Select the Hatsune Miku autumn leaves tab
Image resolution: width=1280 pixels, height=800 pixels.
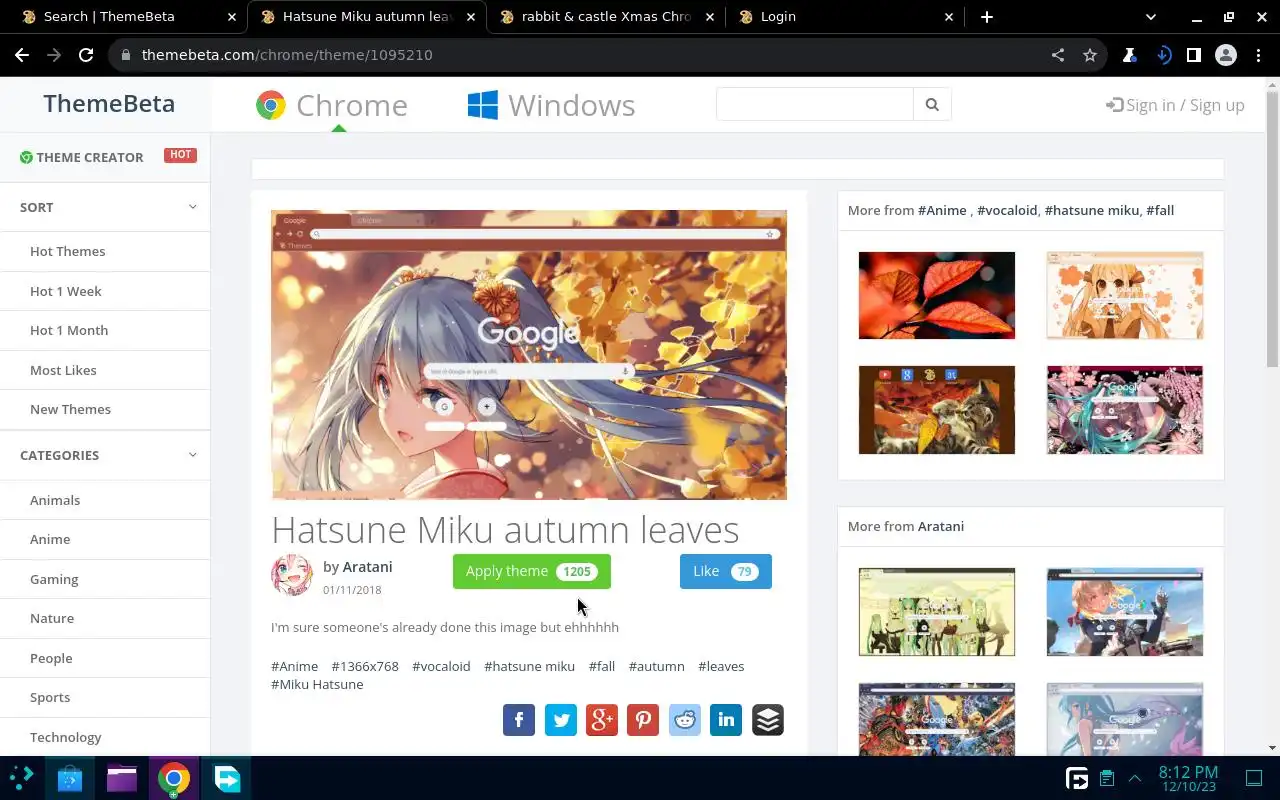pyautogui.click(x=366, y=17)
